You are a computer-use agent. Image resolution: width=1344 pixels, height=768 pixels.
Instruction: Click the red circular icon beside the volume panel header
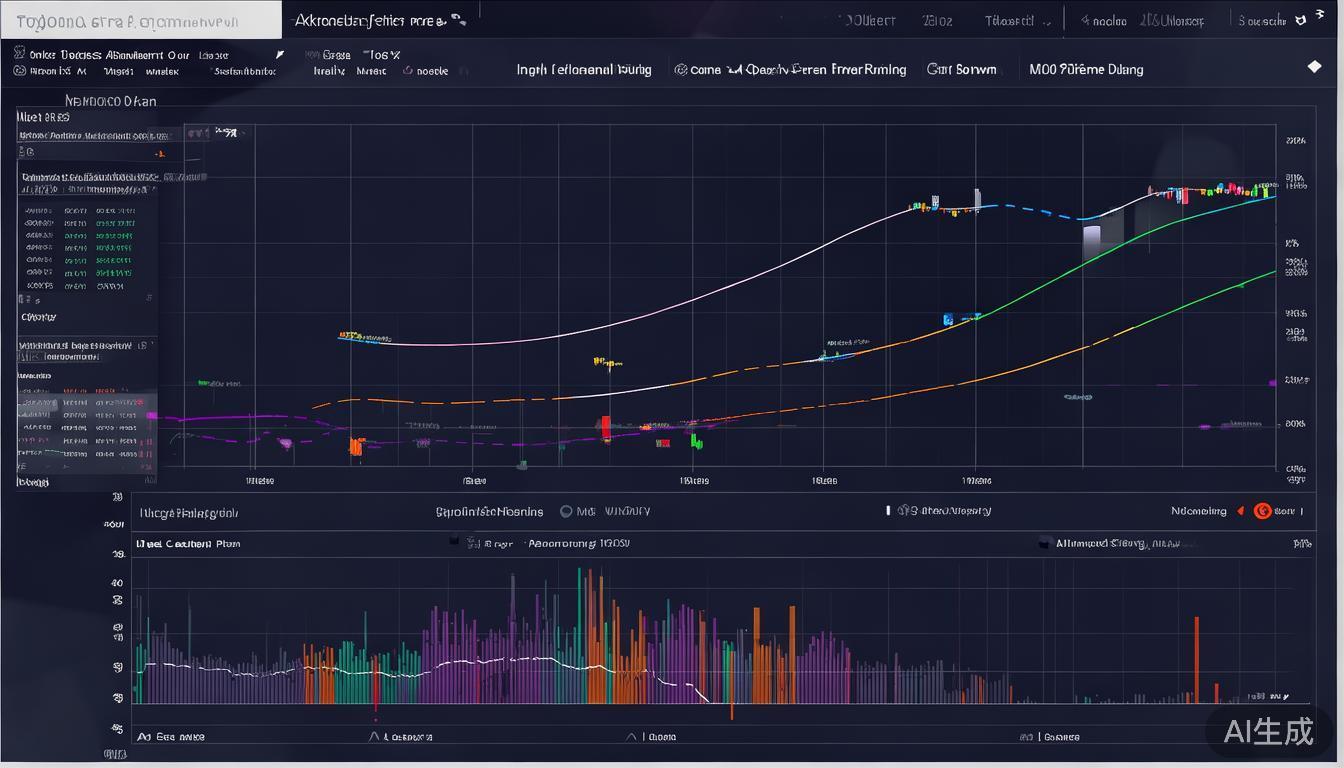click(1262, 511)
